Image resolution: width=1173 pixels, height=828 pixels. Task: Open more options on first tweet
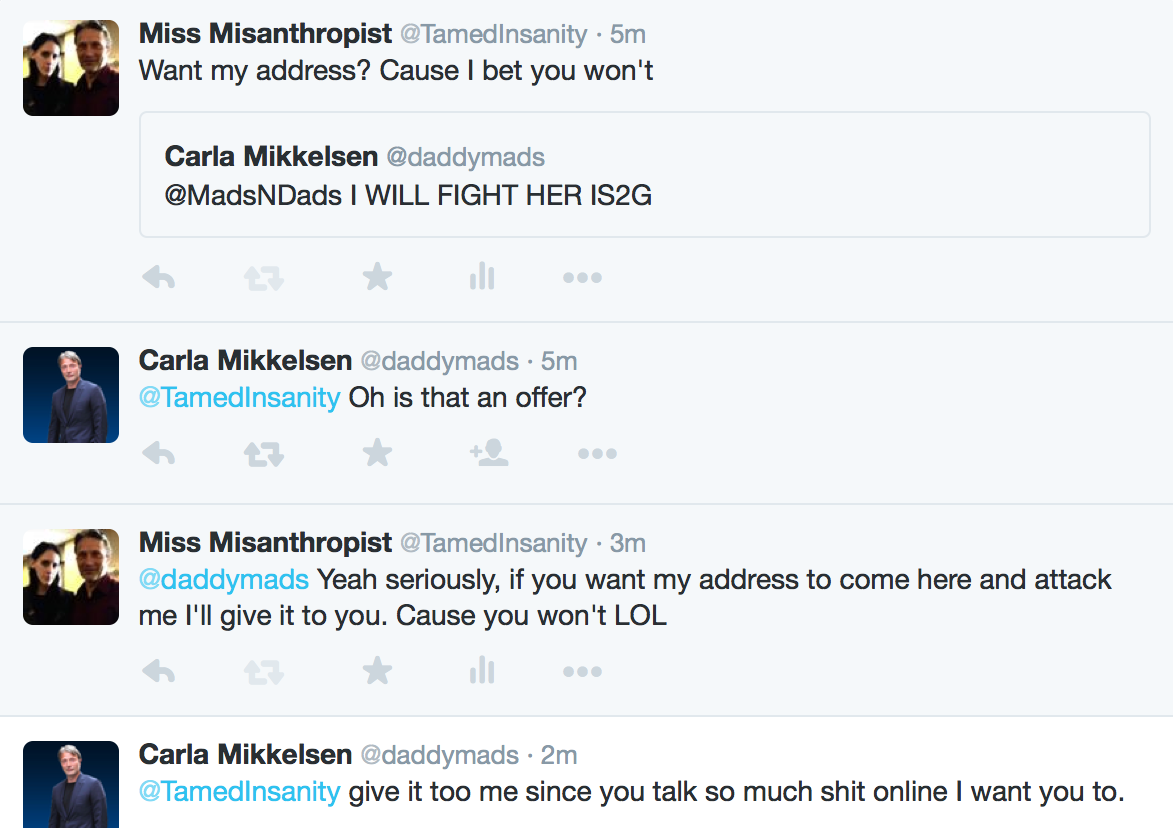coord(582,278)
